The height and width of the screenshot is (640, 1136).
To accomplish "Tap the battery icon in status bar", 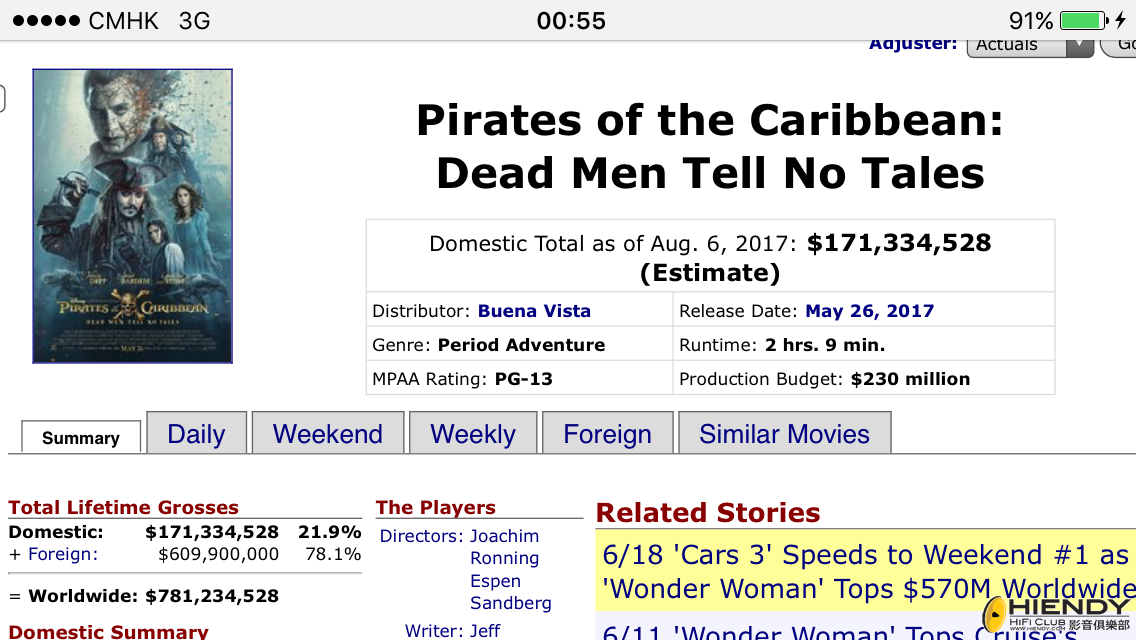I will [1084, 20].
